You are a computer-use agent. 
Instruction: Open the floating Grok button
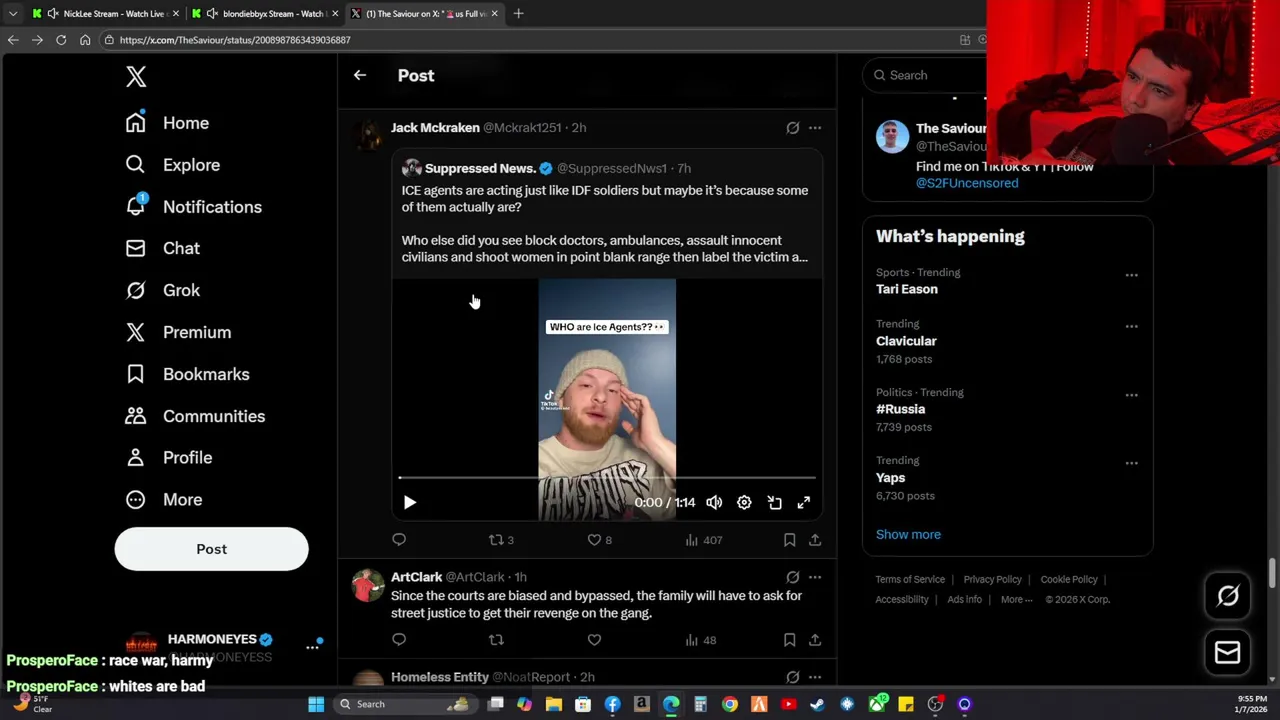point(1227,596)
